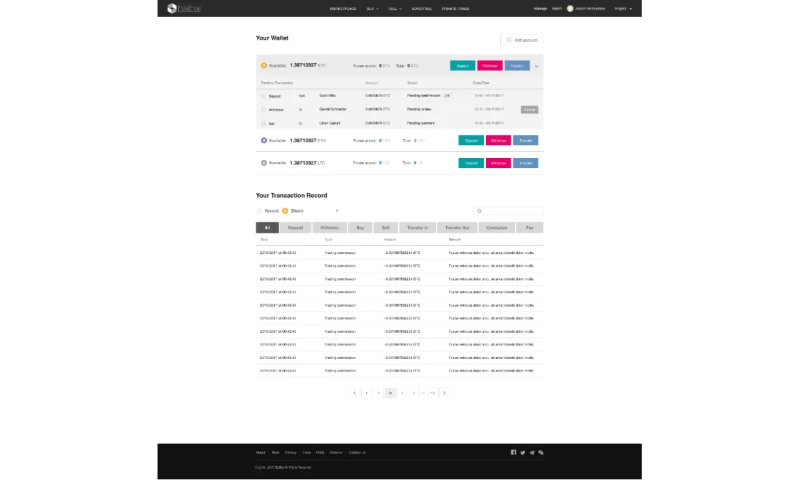Open the Twitter icon in the footer
The height and width of the screenshot is (480, 800).
coord(522,452)
